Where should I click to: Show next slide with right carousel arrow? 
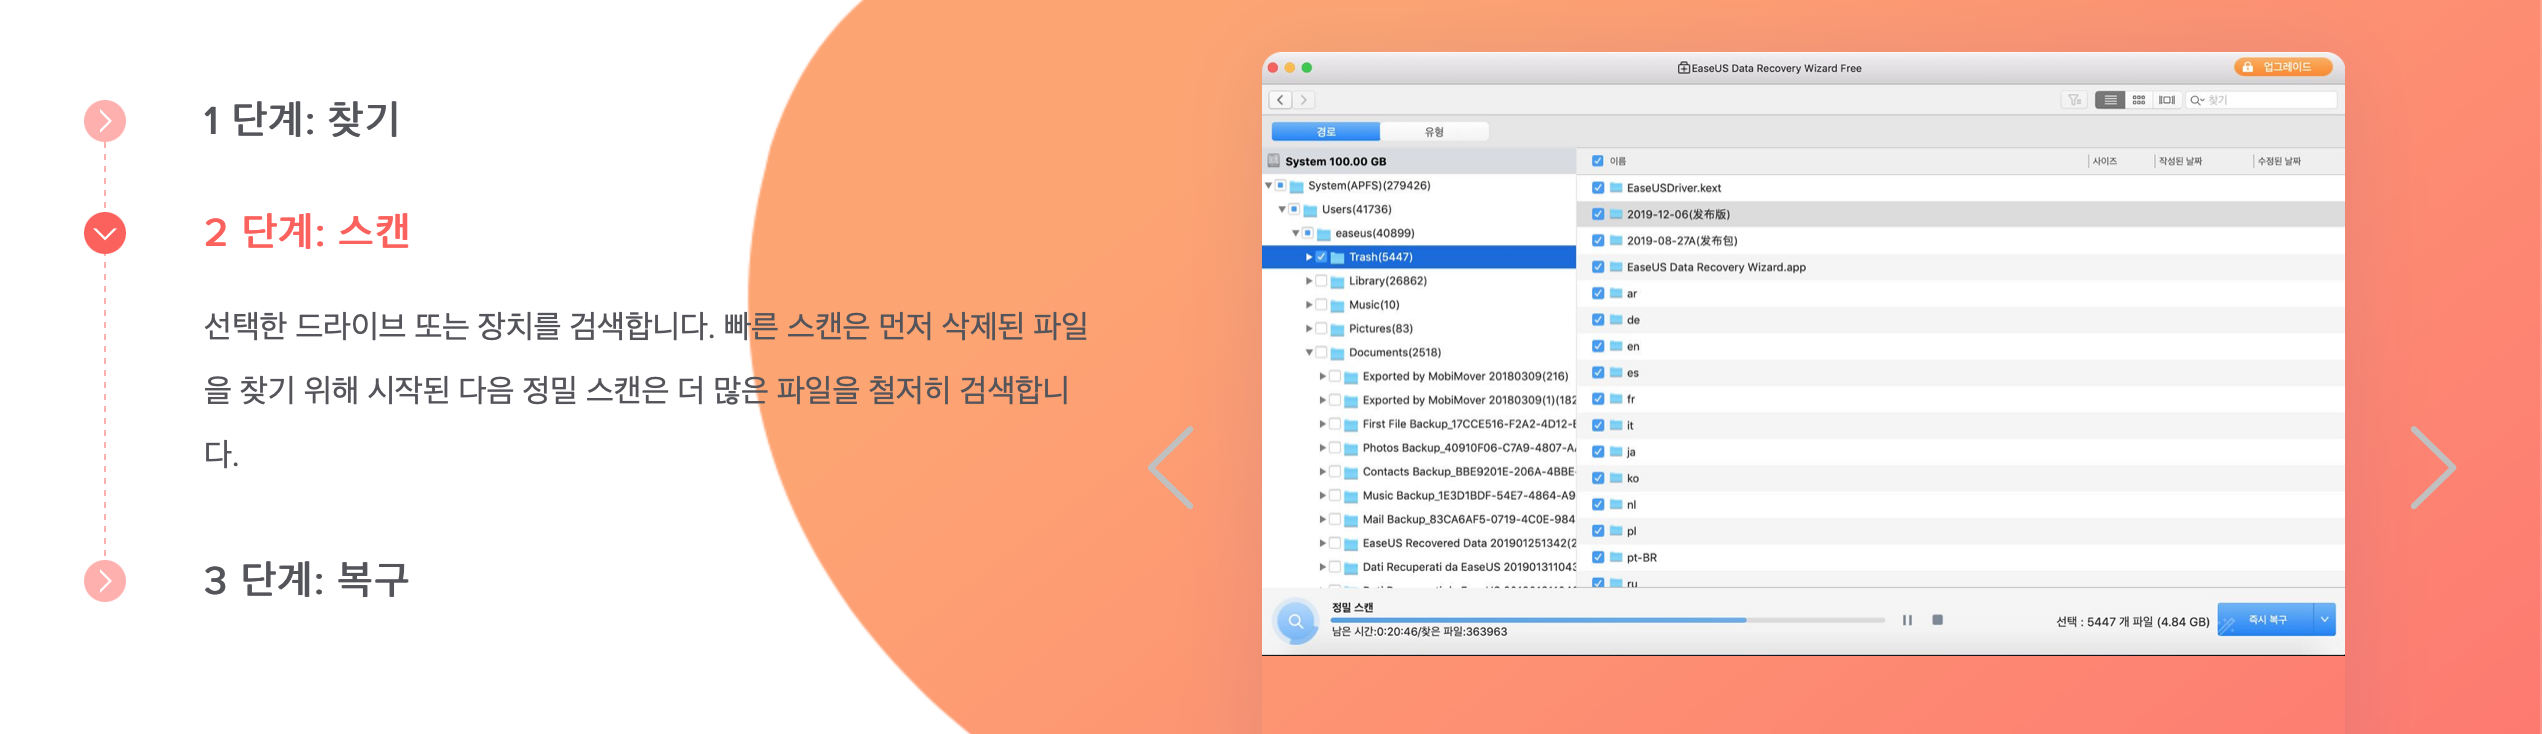point(2433,468)
